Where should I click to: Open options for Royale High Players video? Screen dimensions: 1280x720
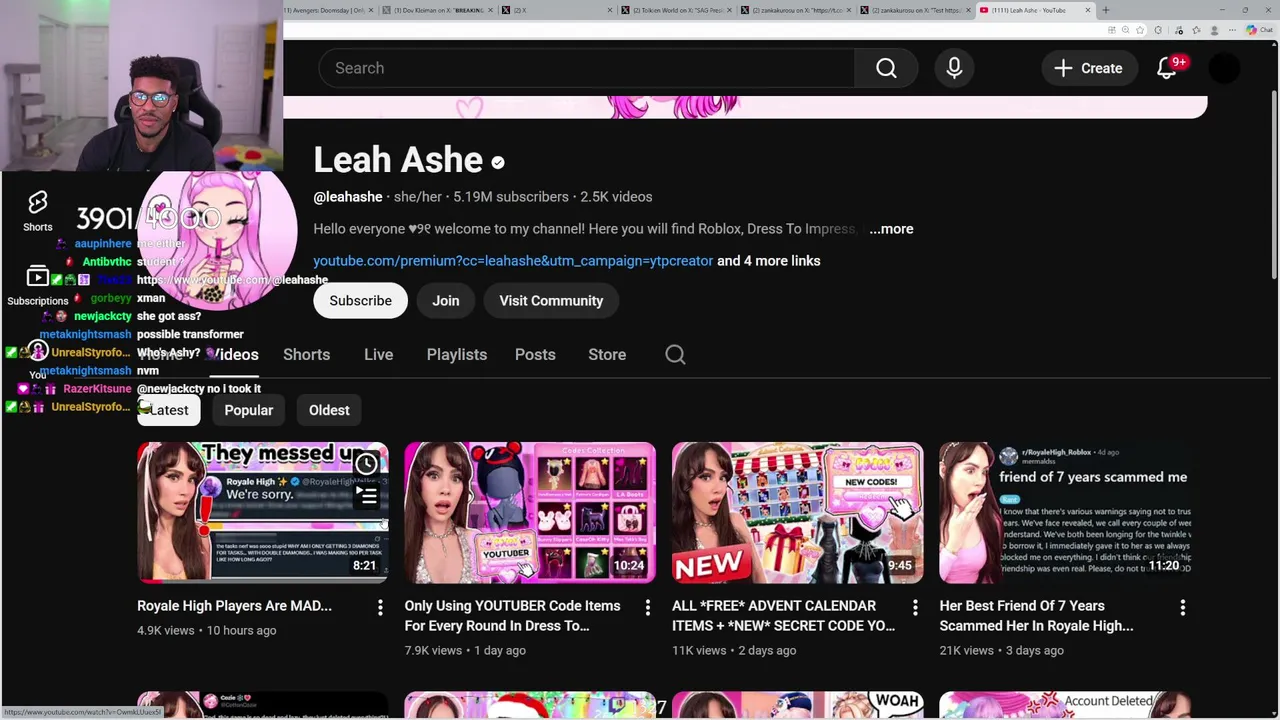tap(380, 607)
